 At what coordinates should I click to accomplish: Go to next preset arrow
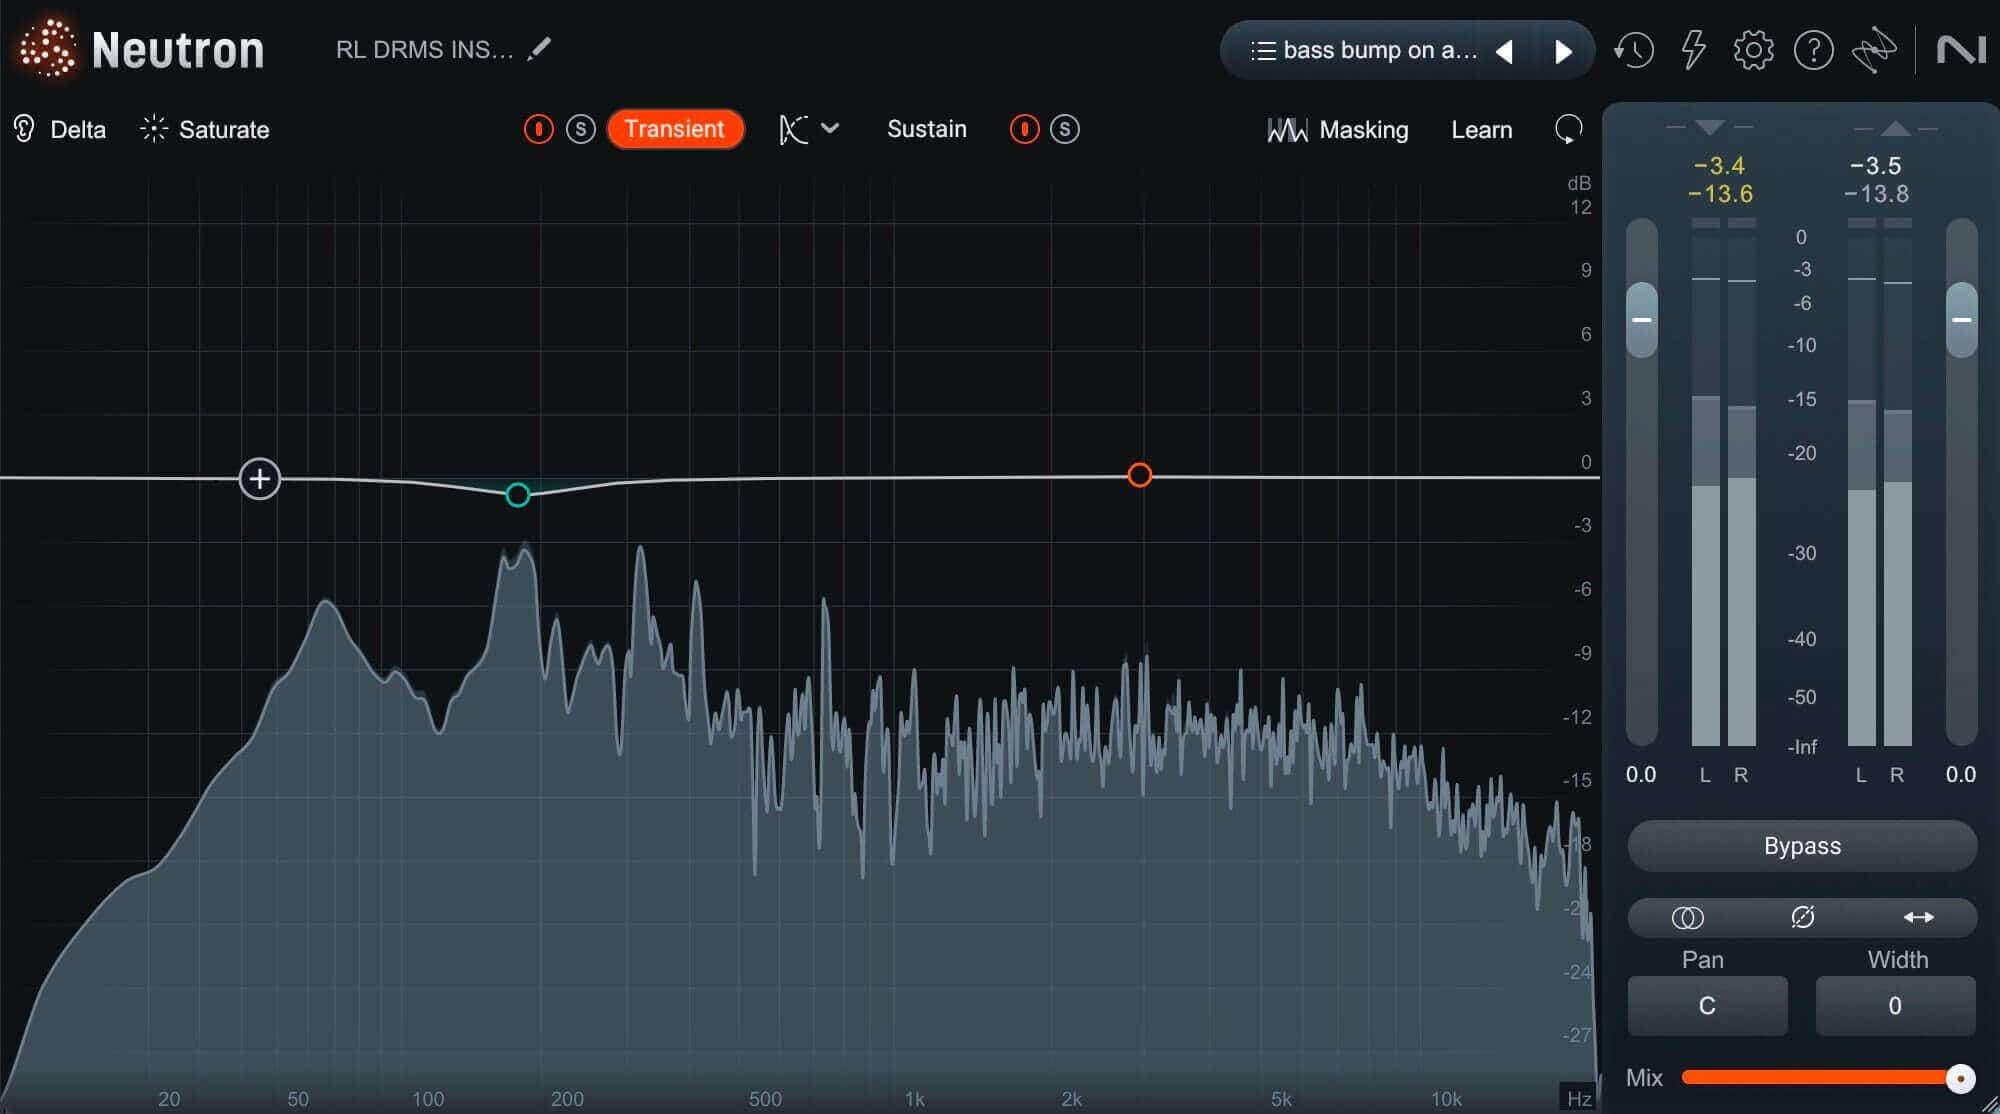1563,51
